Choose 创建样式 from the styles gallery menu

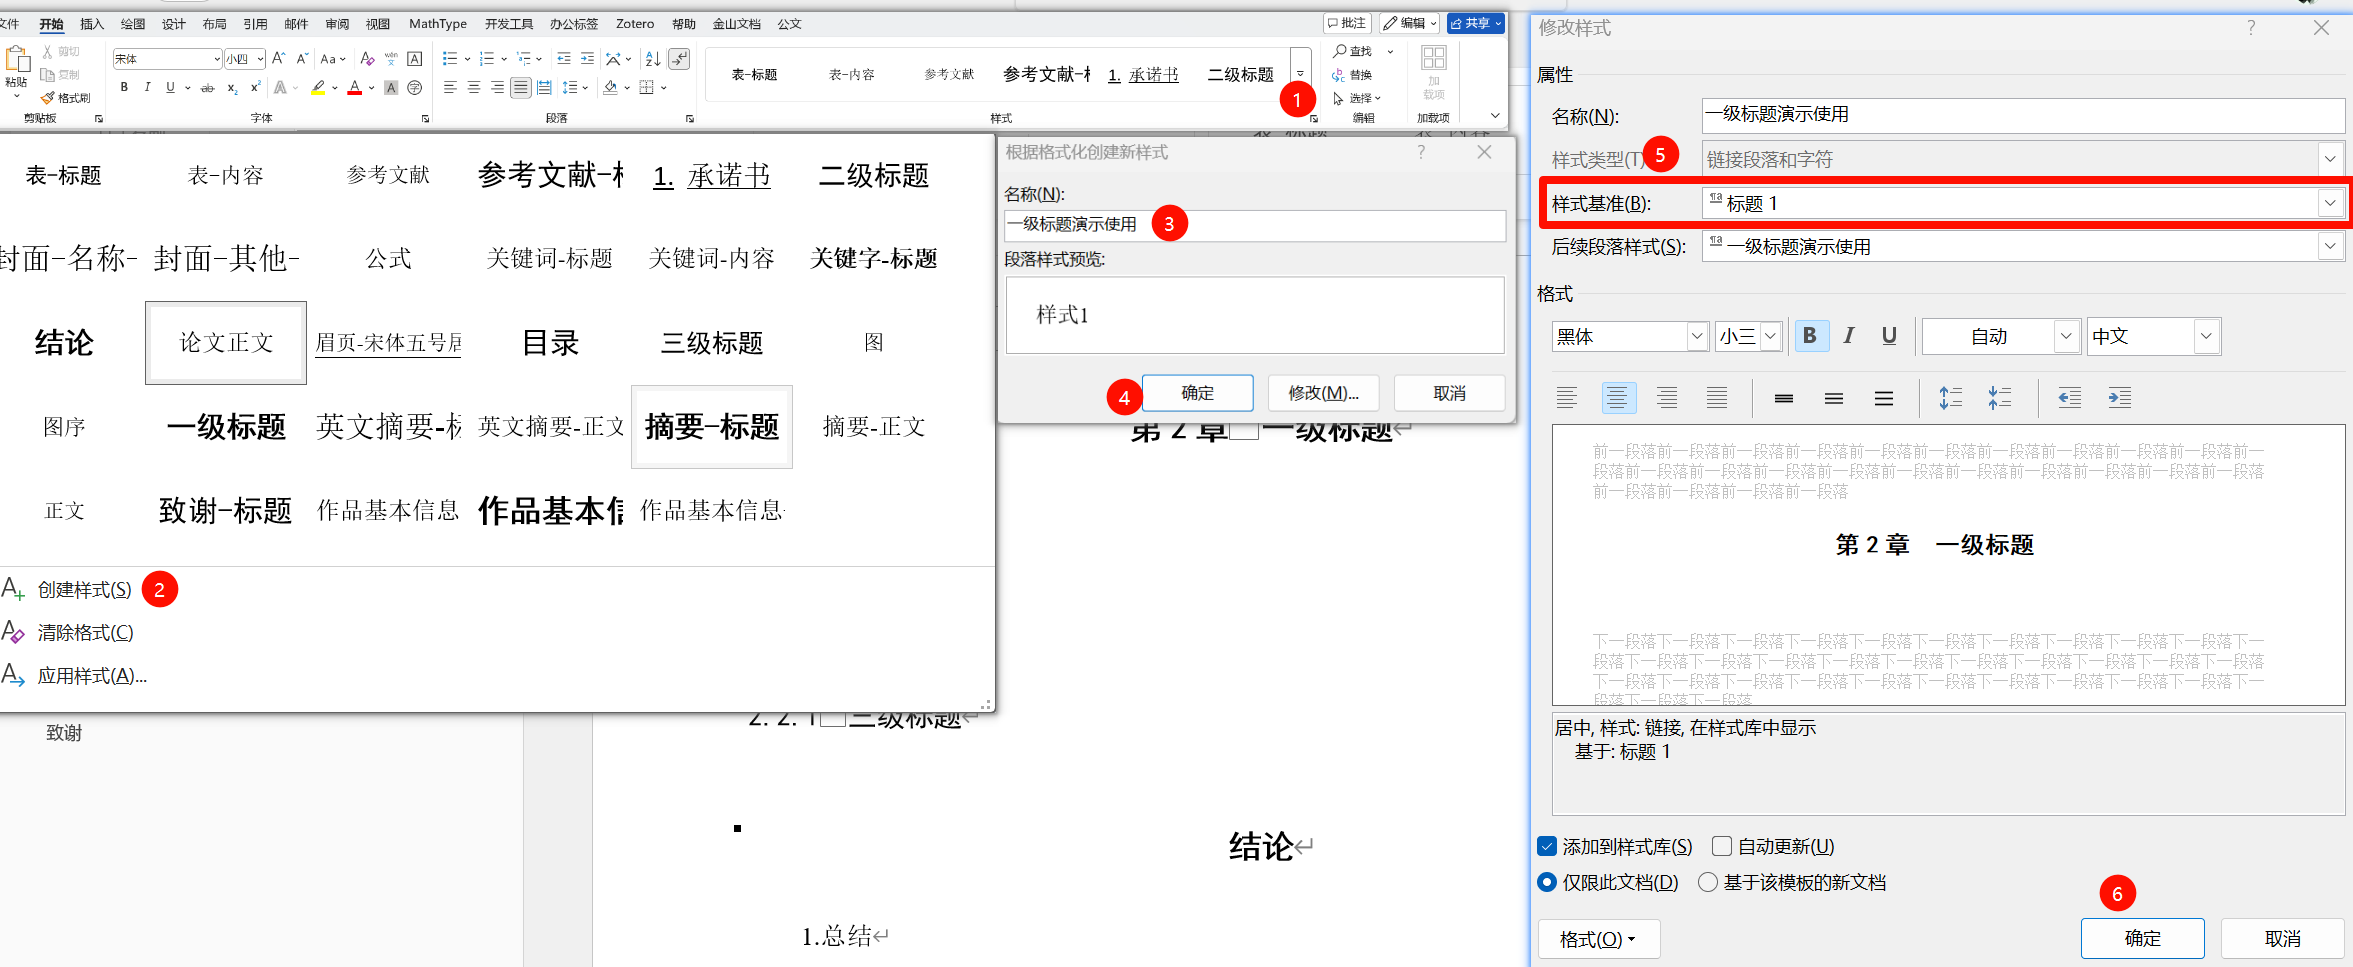coord(84,590)
